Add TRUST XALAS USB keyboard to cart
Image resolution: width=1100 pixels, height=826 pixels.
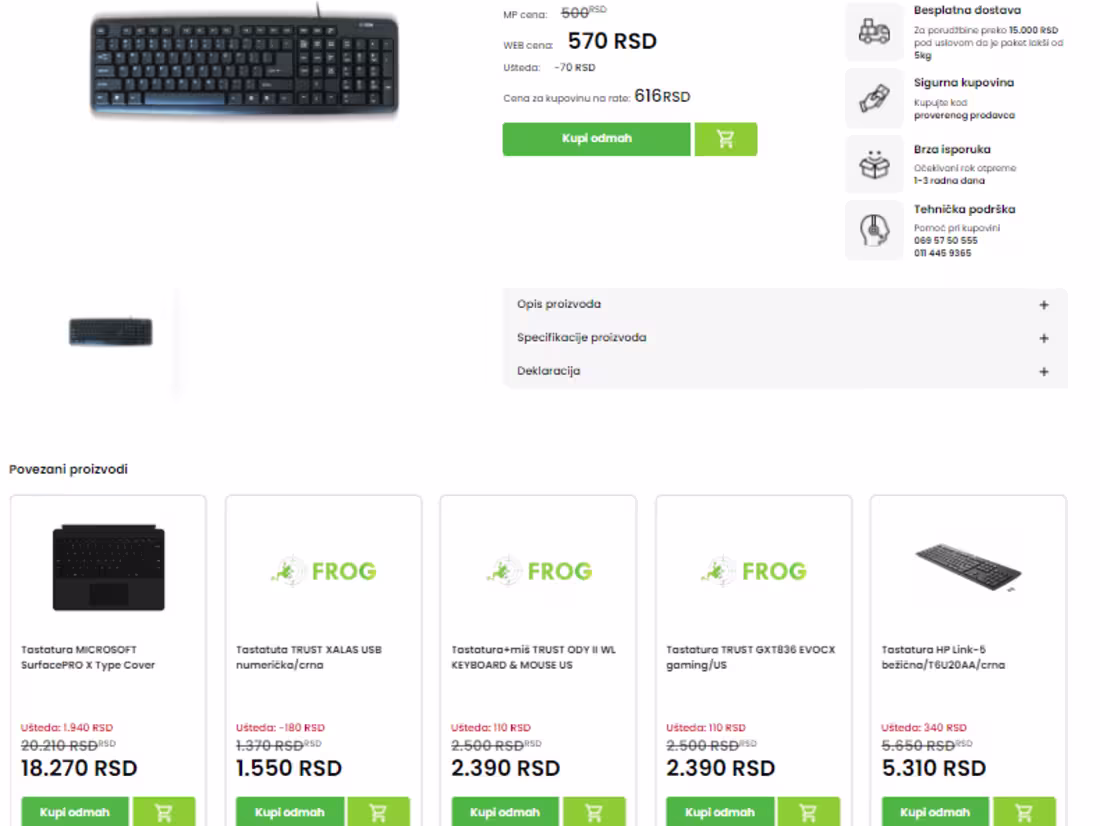click(x=378, y=812)
